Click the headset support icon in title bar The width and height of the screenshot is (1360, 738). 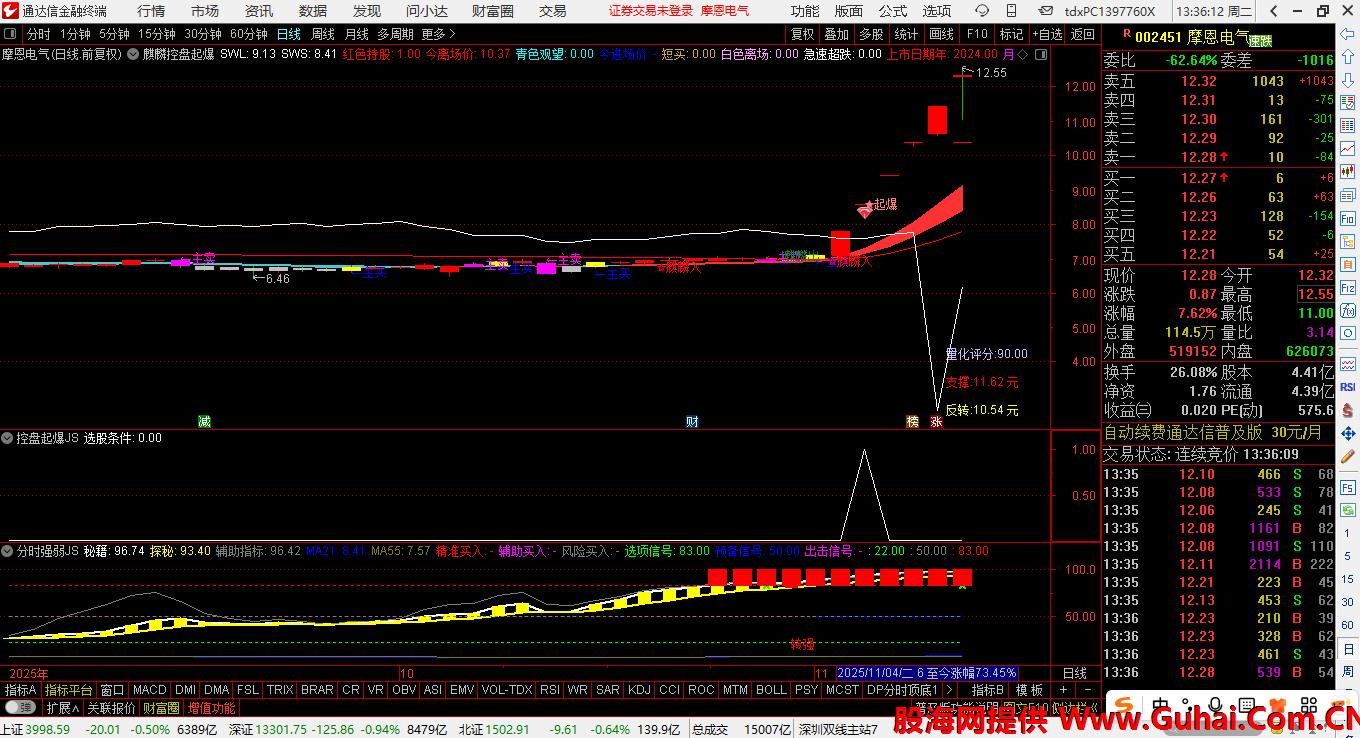coord(982,11)
